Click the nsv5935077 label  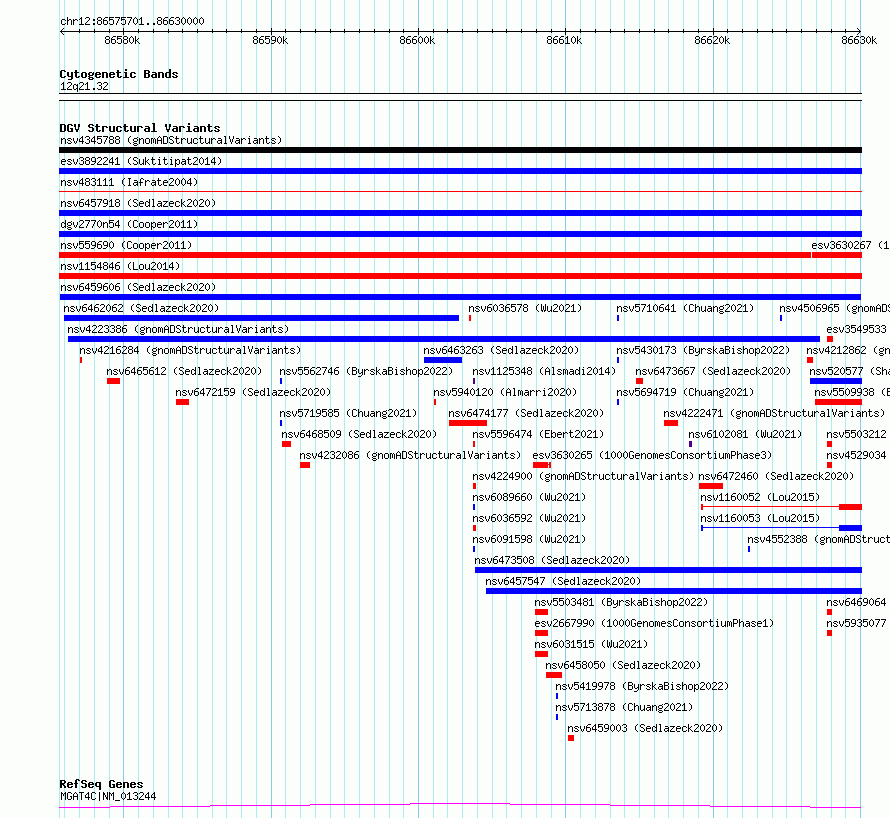tap(856, 623)
